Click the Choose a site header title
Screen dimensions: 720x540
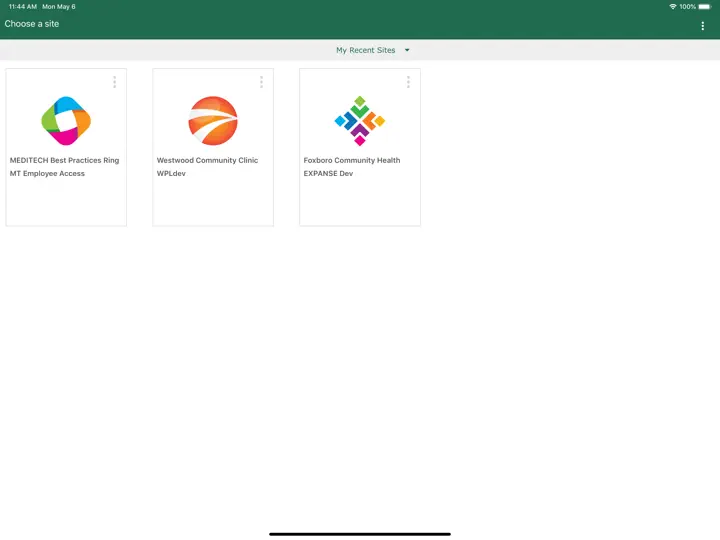[32, 24]
